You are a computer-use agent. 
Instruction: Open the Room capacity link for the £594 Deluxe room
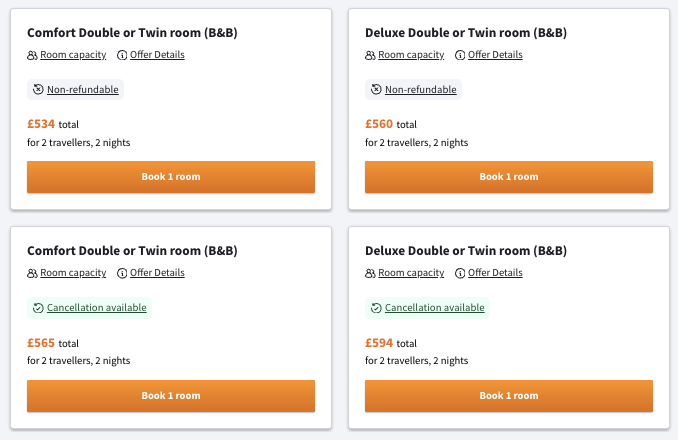411,273
